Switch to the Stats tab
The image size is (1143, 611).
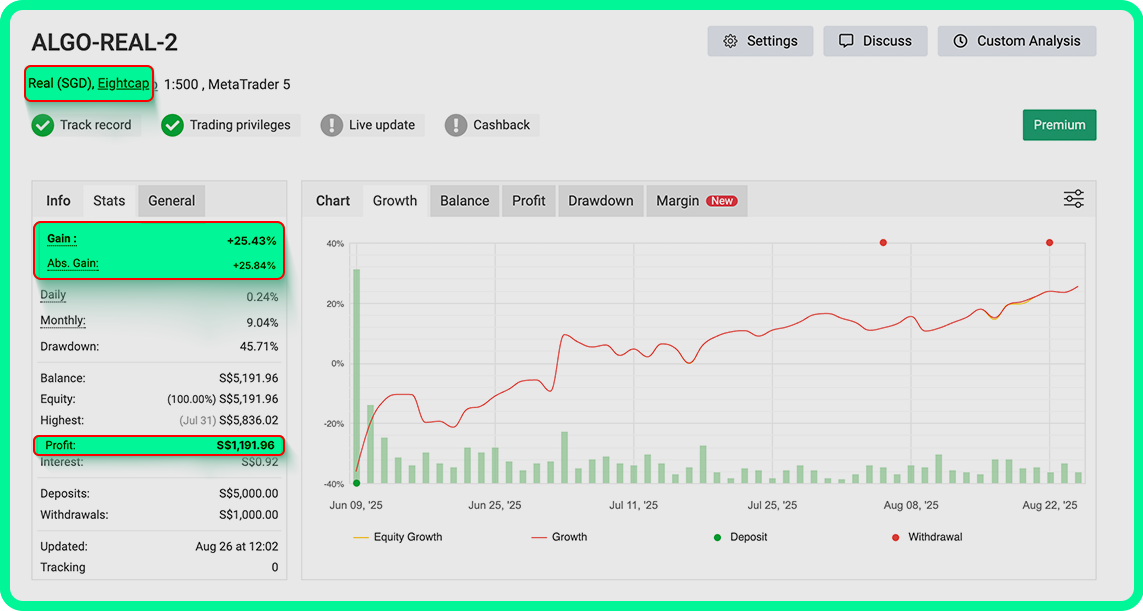point(109,200)
